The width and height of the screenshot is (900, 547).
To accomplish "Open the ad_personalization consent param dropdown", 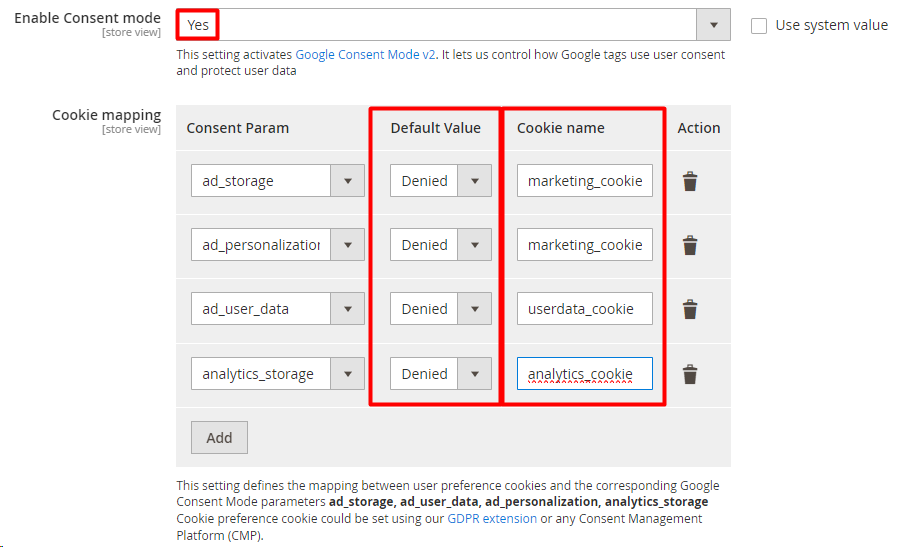I will point(277,245).
